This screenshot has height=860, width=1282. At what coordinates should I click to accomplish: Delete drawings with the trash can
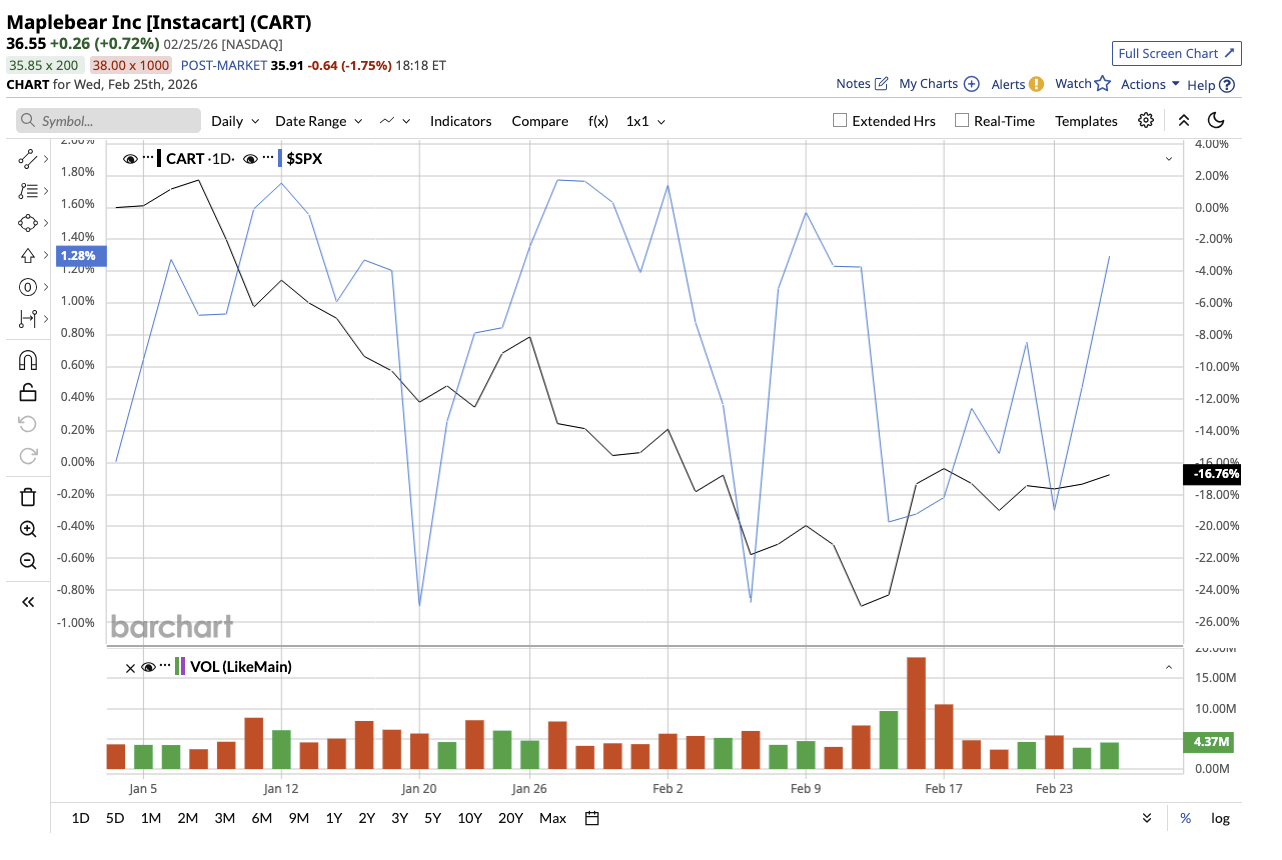pyautogui.click(x=28, y=497)
